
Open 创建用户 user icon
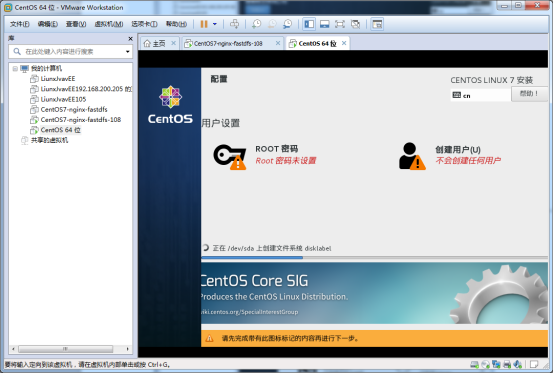tap(412, 156)
